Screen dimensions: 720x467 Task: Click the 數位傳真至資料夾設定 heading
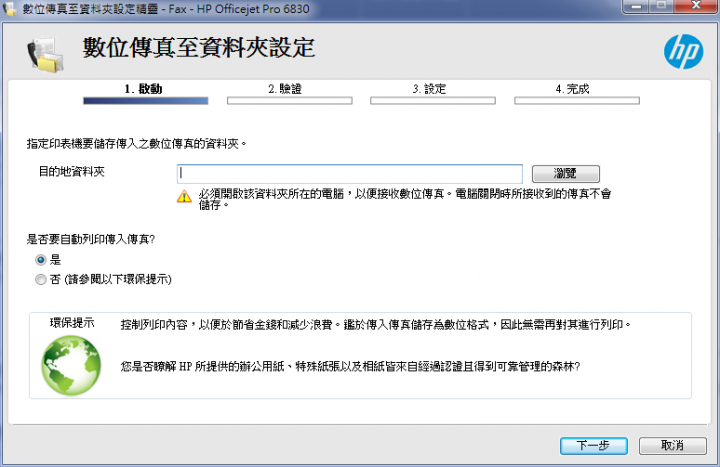(199, 48)
